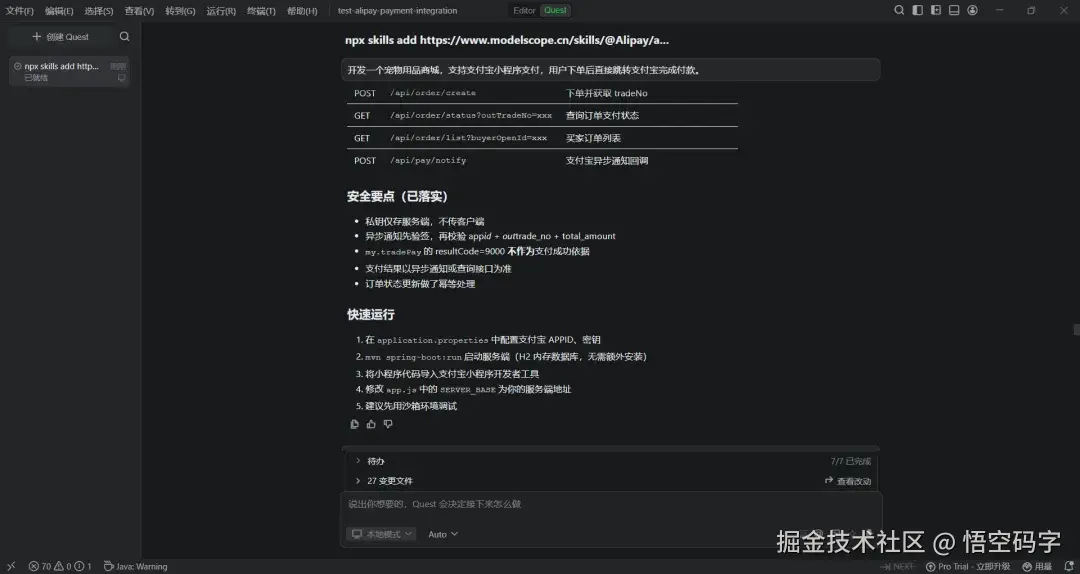Open the 查看(V) menu

139,11
